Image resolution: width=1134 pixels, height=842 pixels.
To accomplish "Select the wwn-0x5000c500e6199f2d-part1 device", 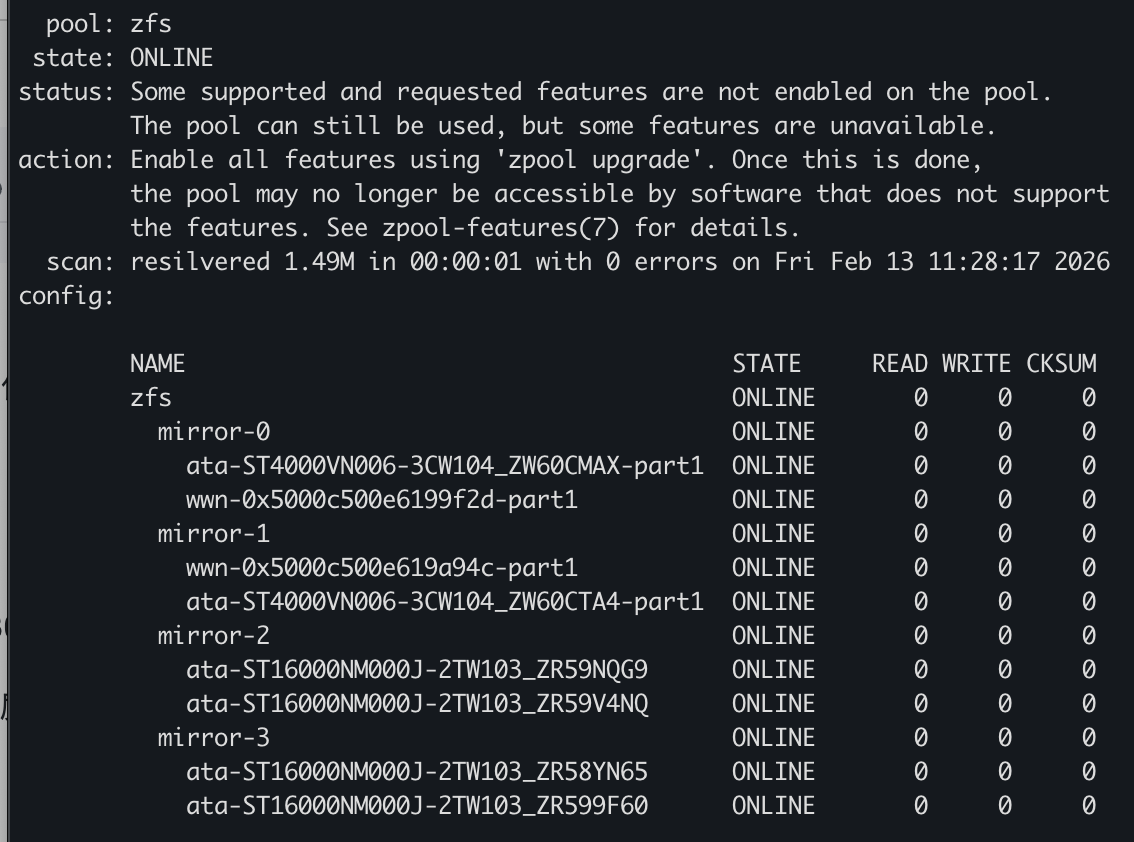I will click(x=381, y=500).
